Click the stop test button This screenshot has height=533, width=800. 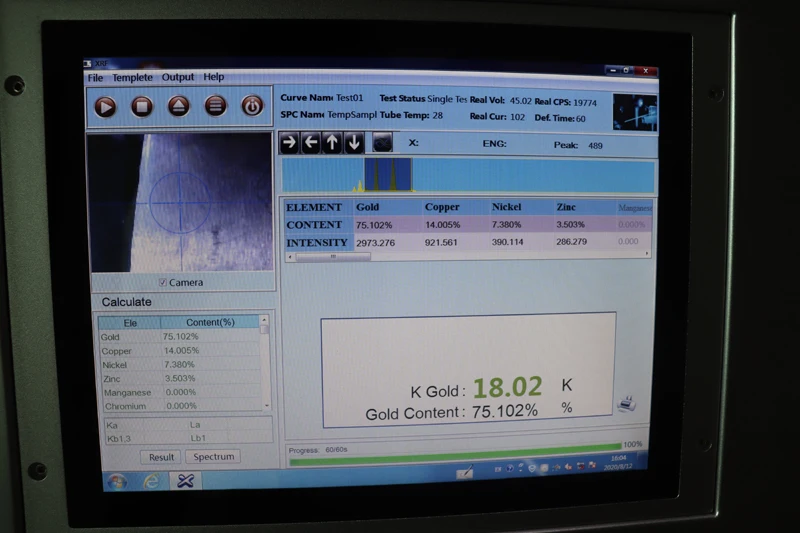pyautogui.click(x=142, y=106)
